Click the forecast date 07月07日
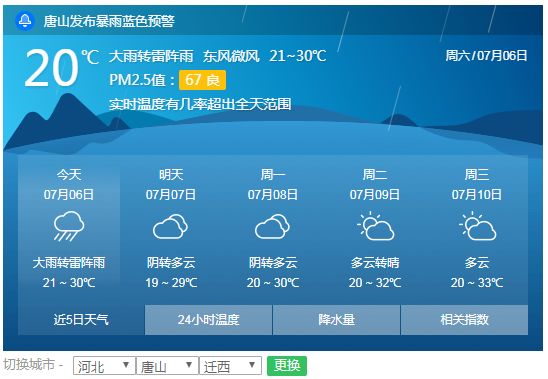Viewport: 548px width, 379px height. click(171, 194)
